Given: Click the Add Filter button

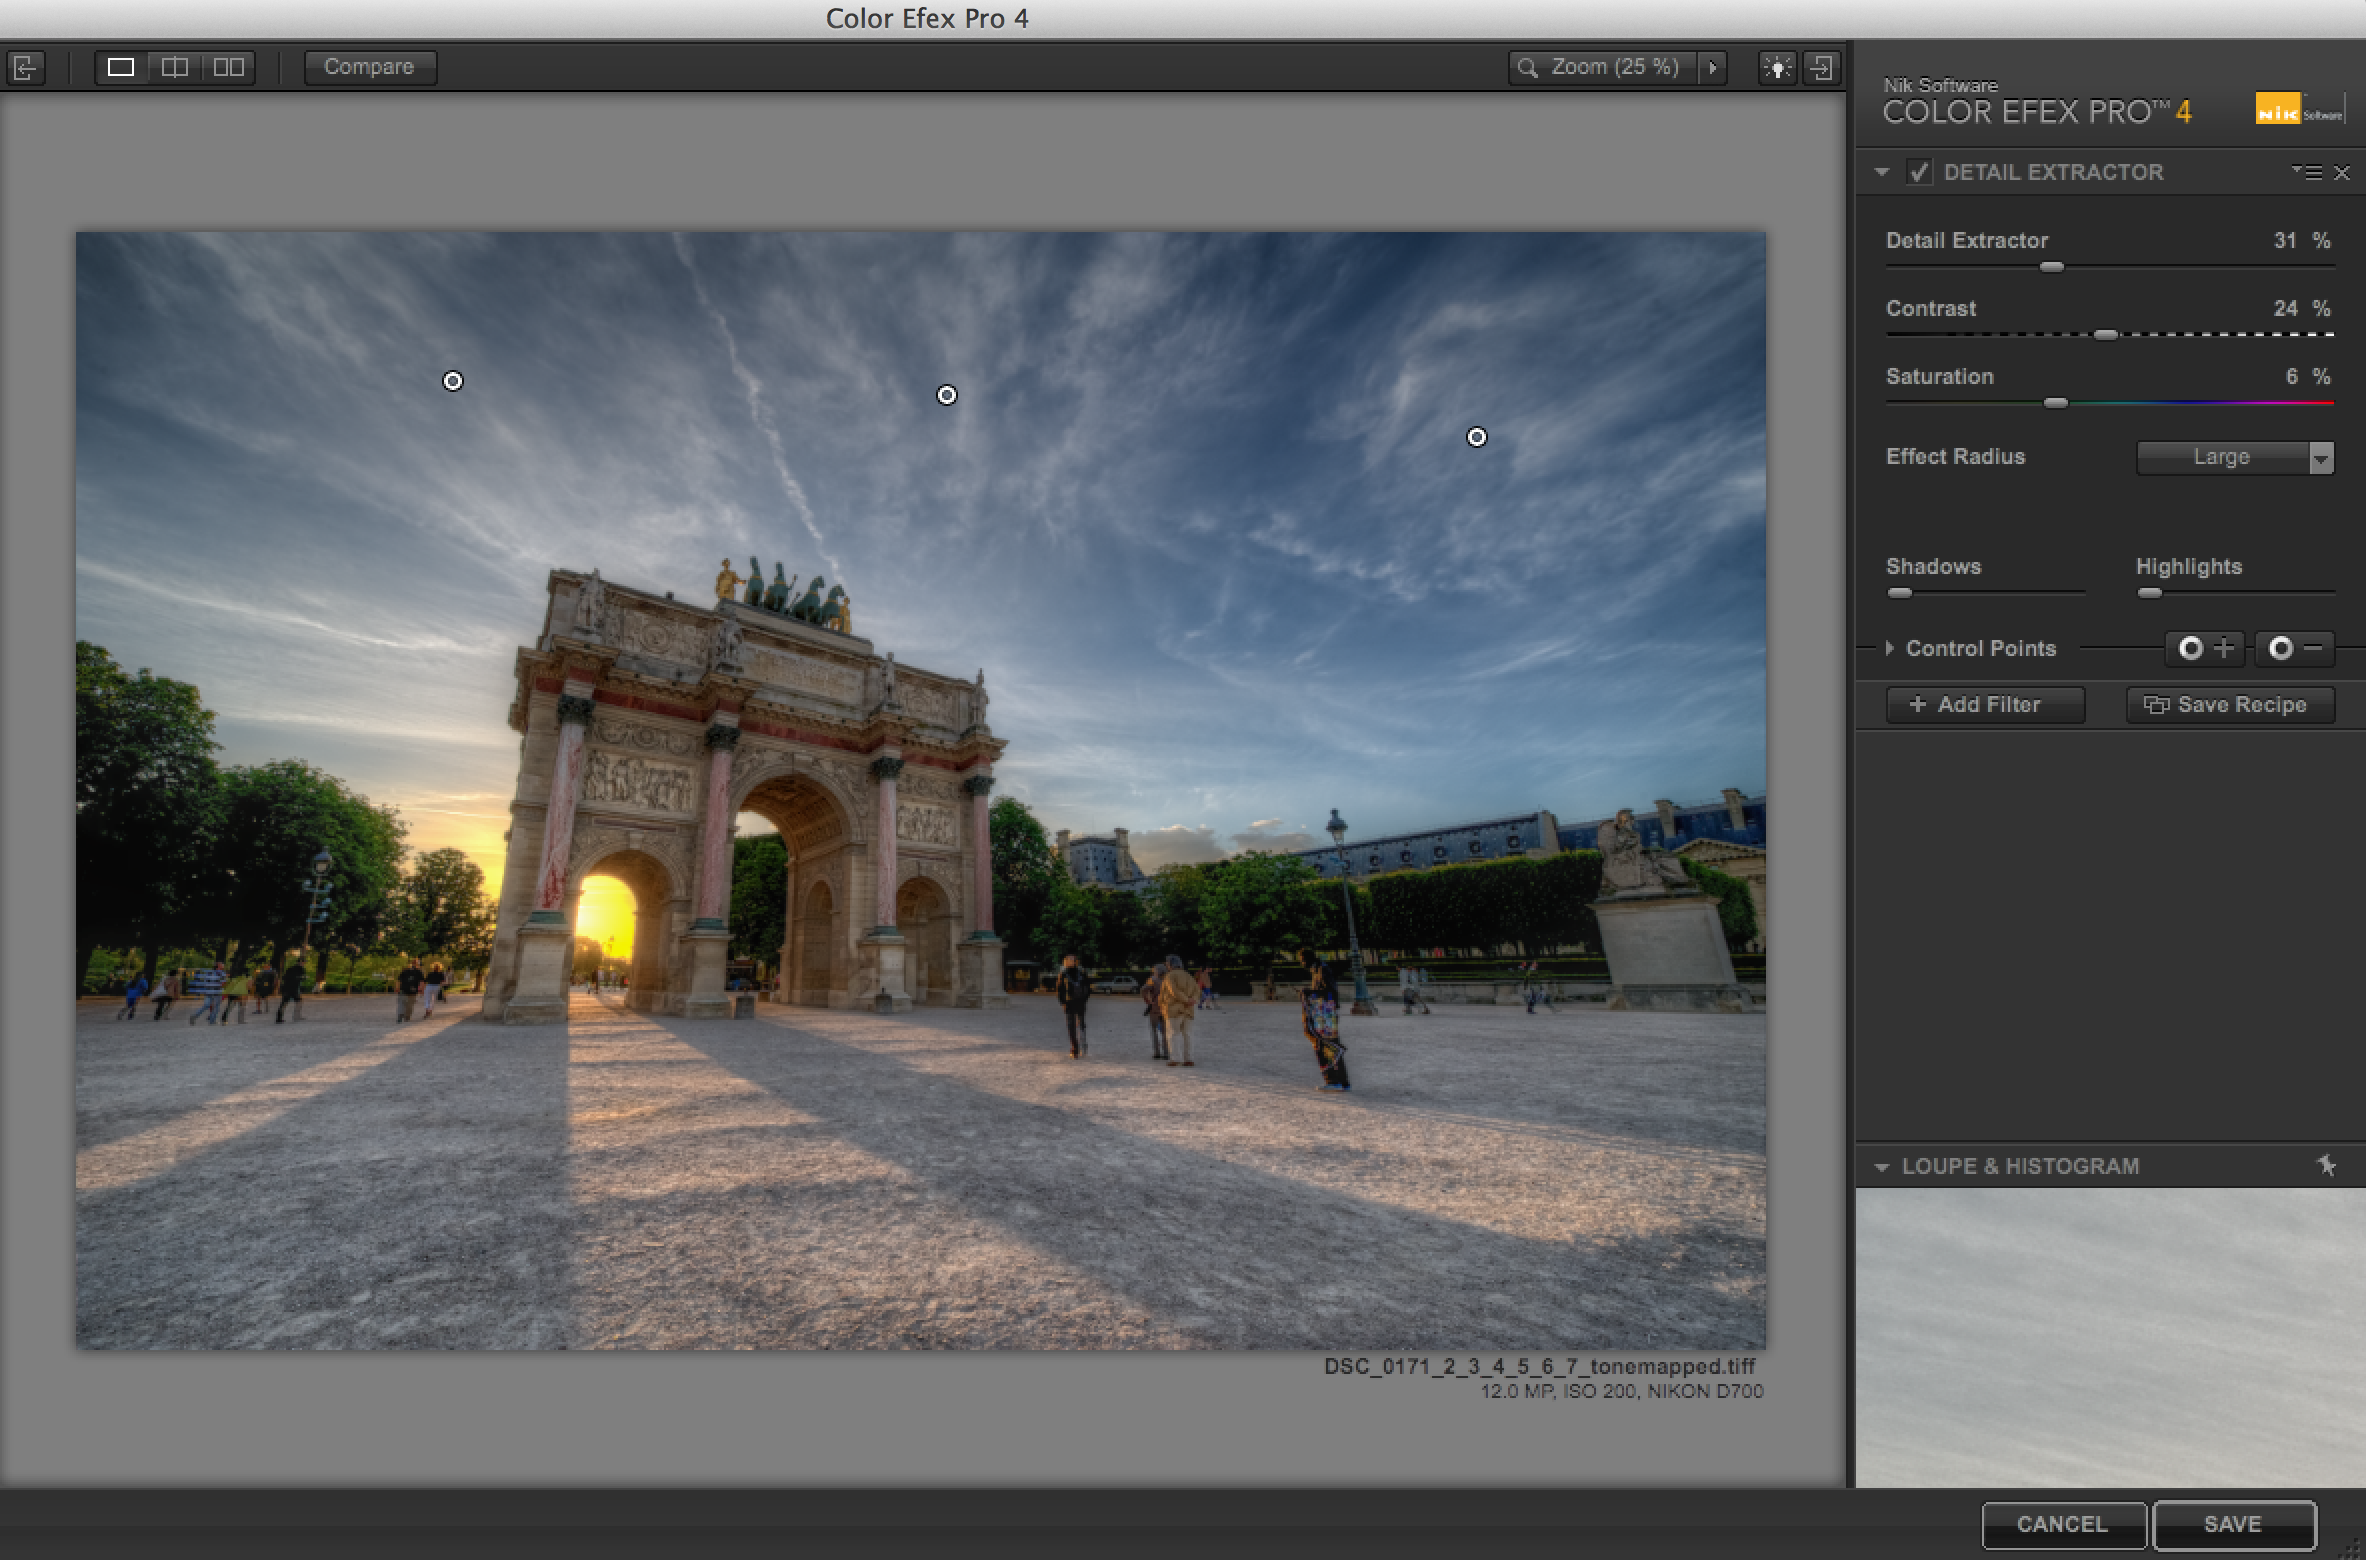Looking at the screenshot, I should (x=1985, y=704).
